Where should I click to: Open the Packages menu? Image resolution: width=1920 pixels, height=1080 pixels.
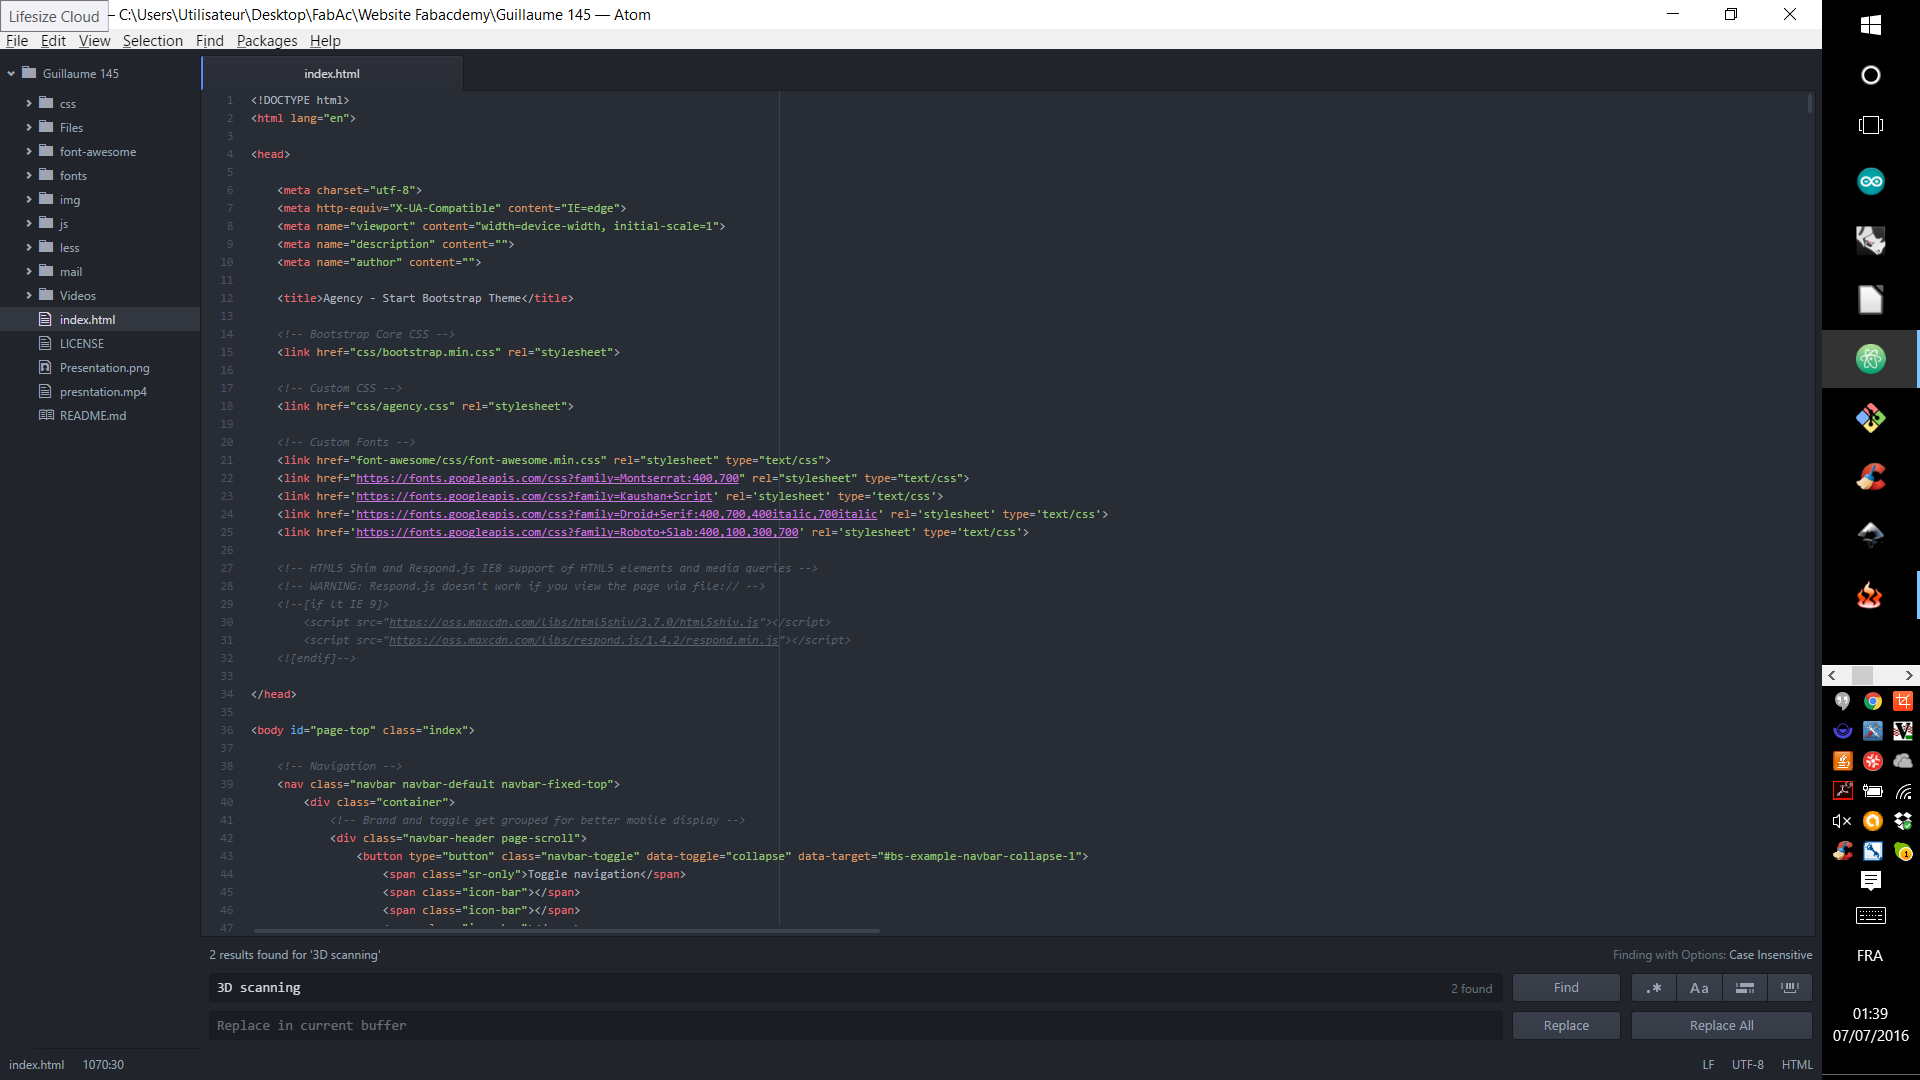[x=266, y=41]
